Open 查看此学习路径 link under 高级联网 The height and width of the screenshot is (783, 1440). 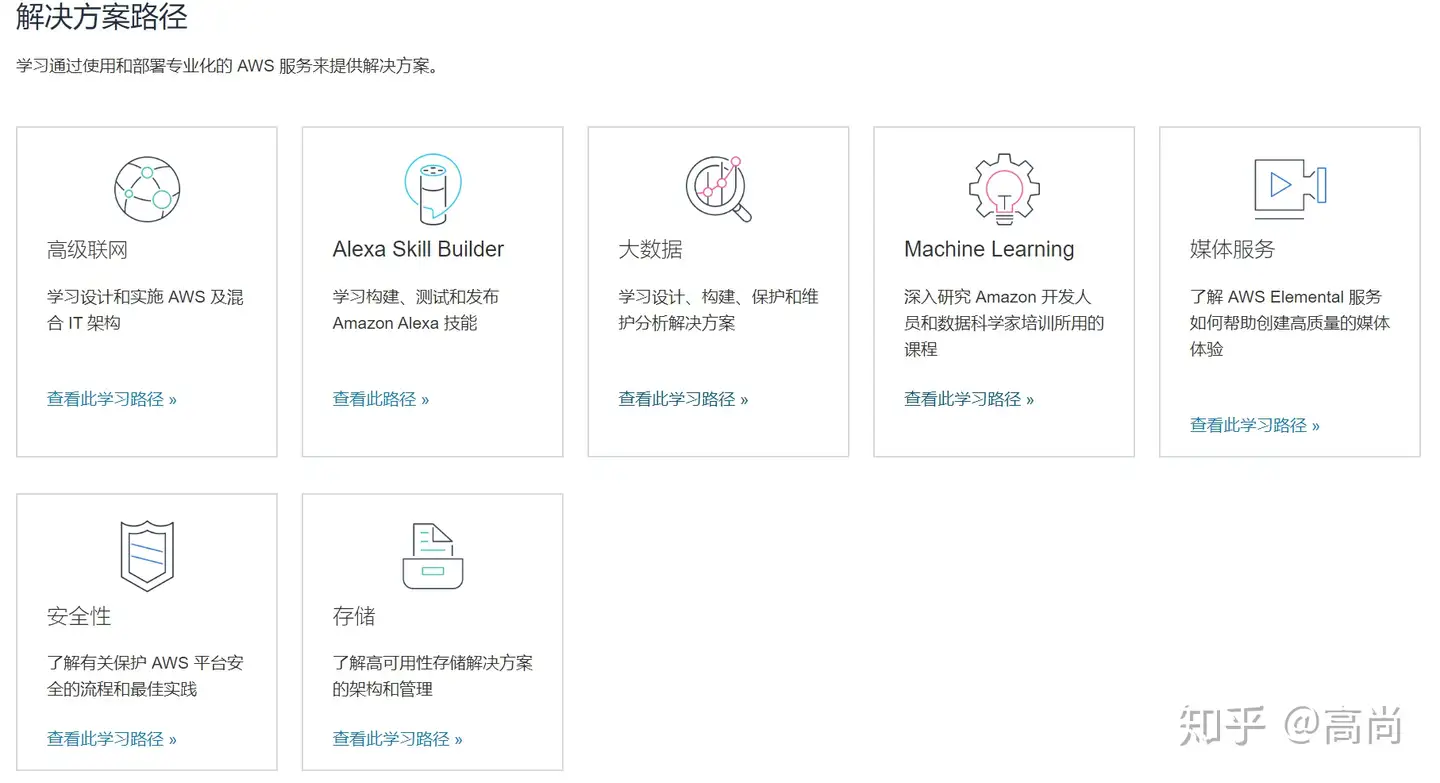(x=112, y=399)
